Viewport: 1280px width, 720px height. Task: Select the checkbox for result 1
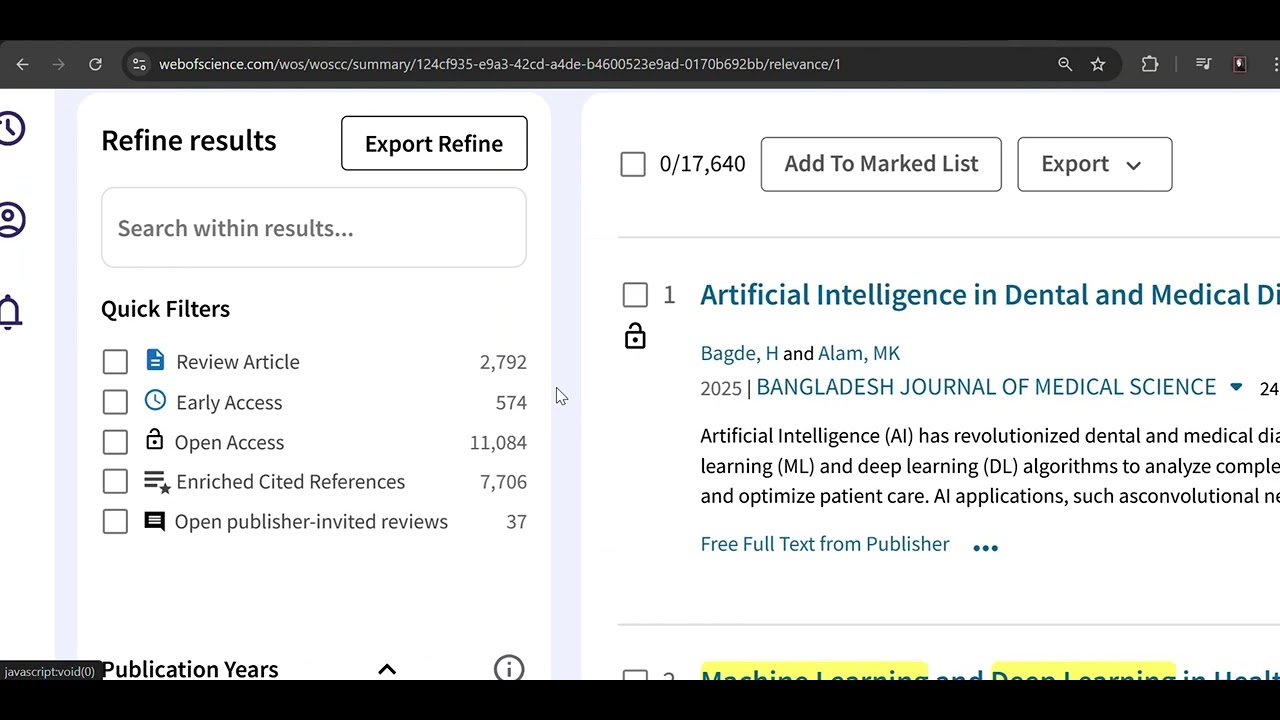635,295
